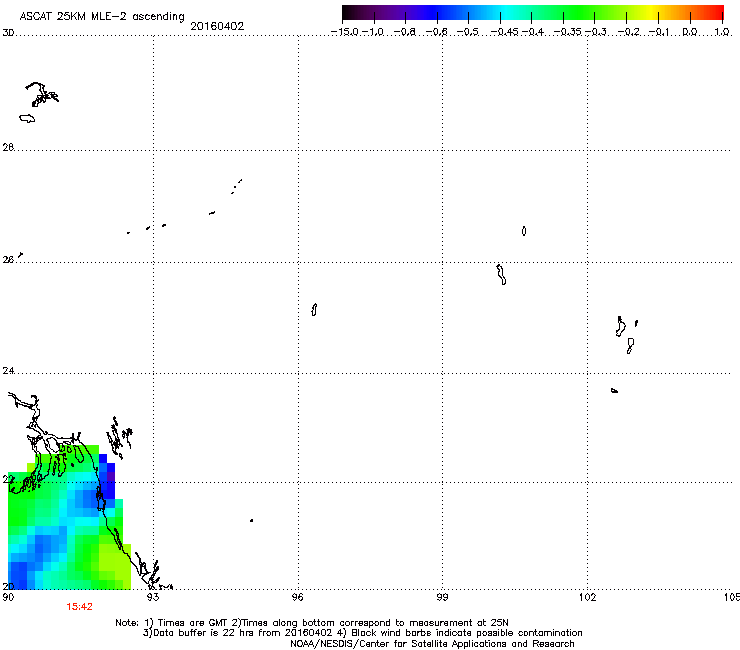Click the 96 longitude axis label
The height and width of the screenshot is (650, 740).
tap(297, 597)
